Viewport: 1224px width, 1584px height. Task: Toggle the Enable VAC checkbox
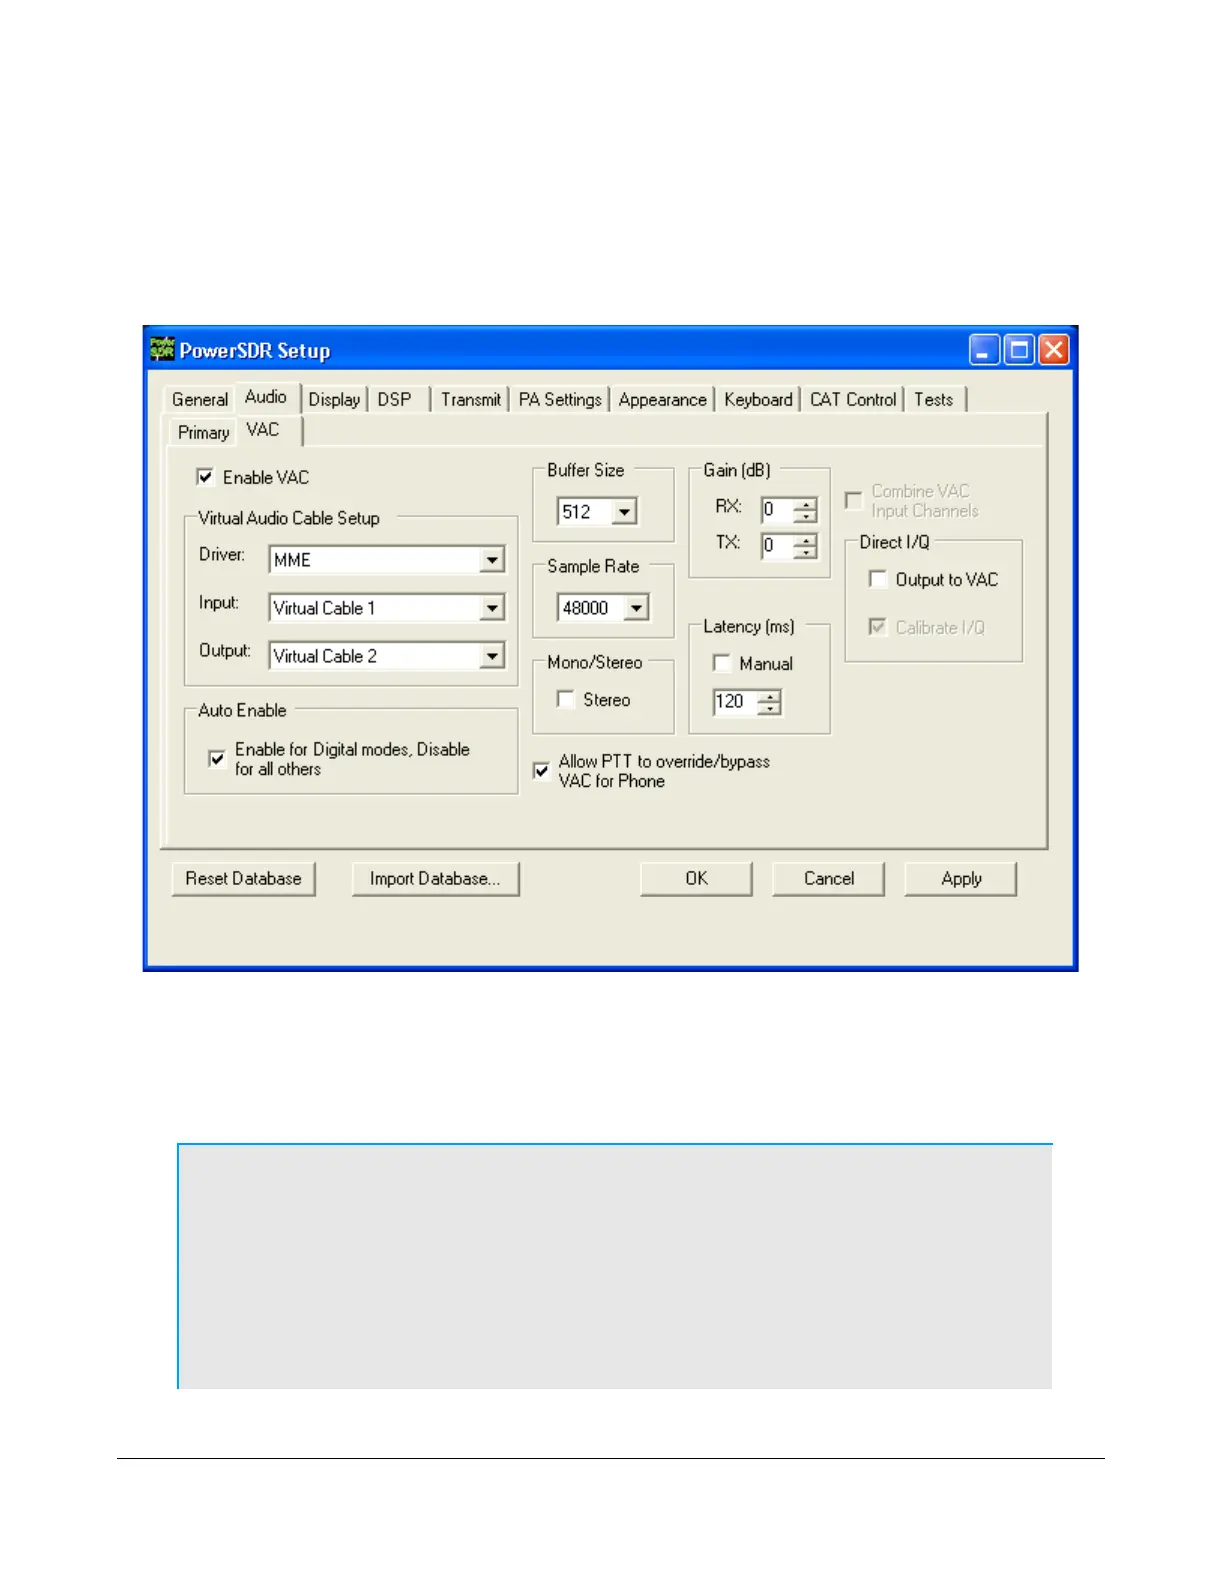205,477
